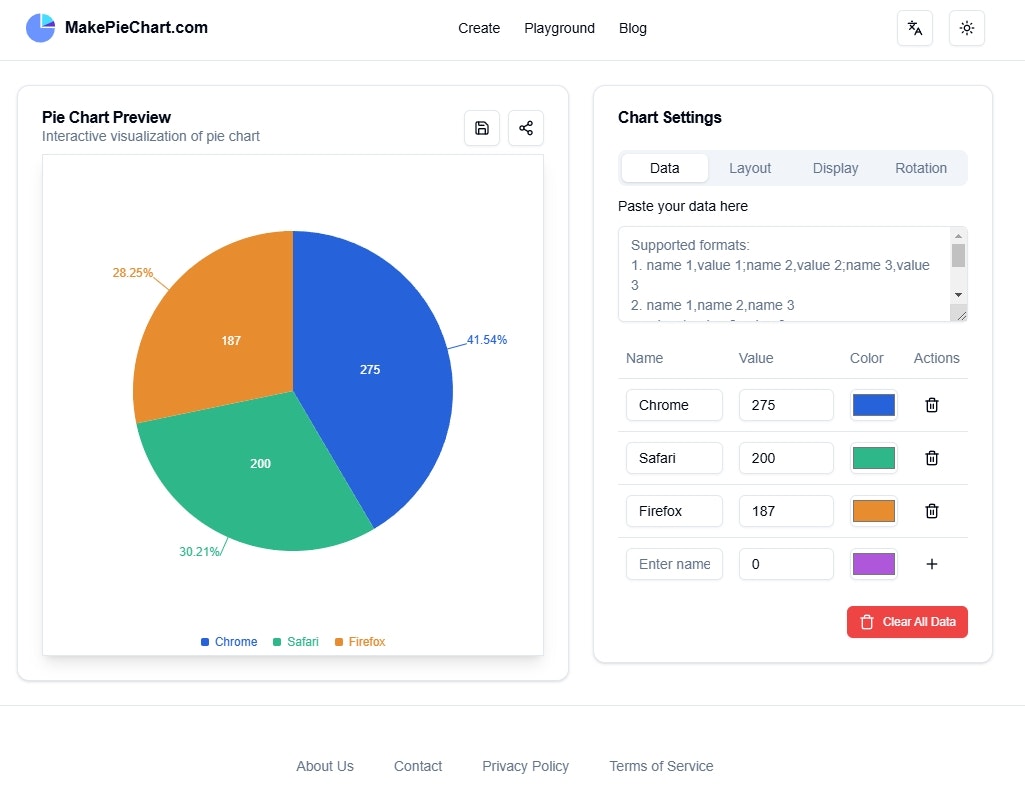This screenshot has height=791, width=1025.
Task: Open the Display settings tab
Action: coord(835,168)
